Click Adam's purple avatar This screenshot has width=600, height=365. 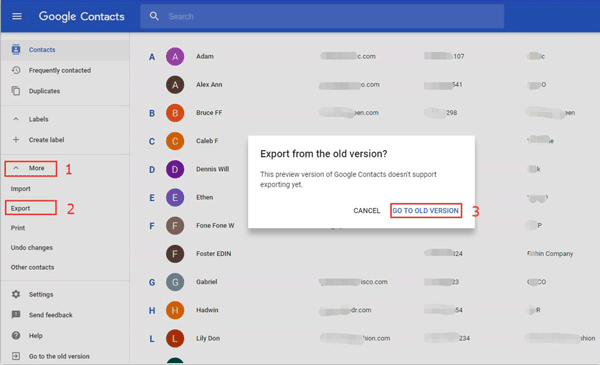pos(175,57)
